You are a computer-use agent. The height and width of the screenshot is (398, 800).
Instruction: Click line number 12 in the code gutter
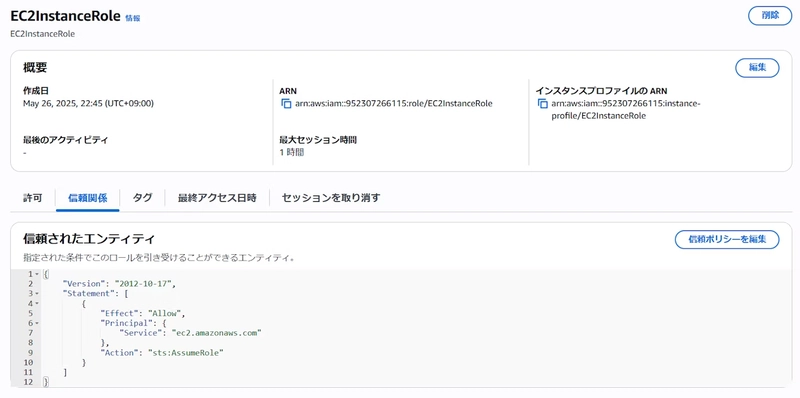[29, 382]
